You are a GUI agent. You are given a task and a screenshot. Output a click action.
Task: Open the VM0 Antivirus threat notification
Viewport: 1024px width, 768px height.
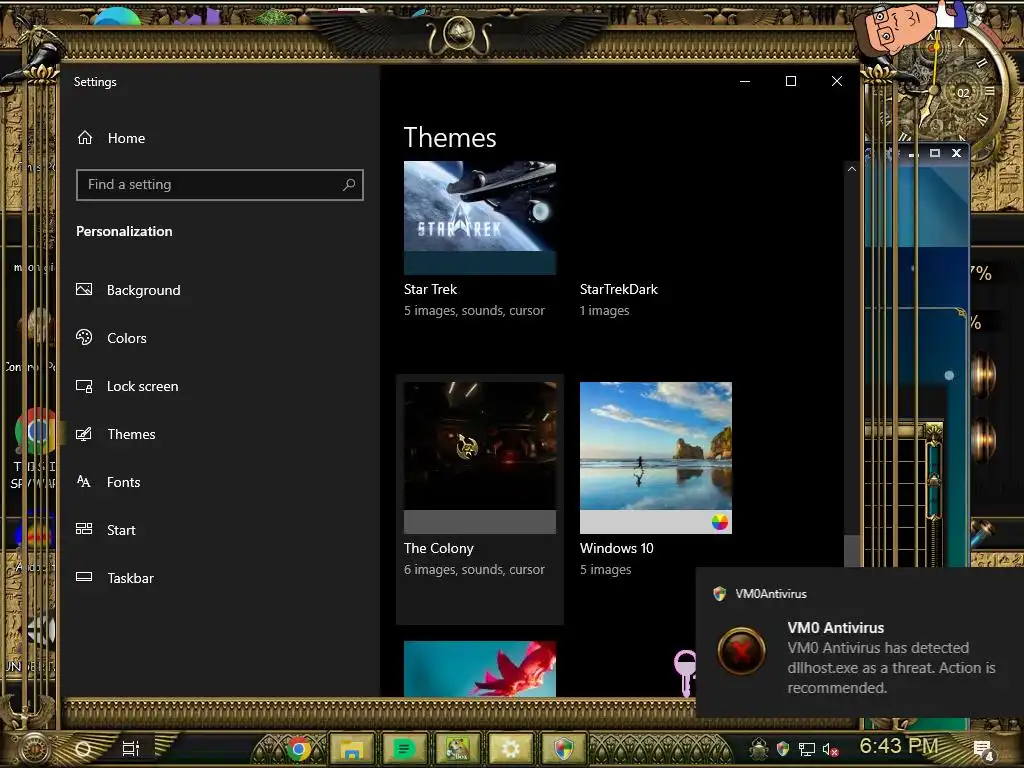tap(859, 642)
